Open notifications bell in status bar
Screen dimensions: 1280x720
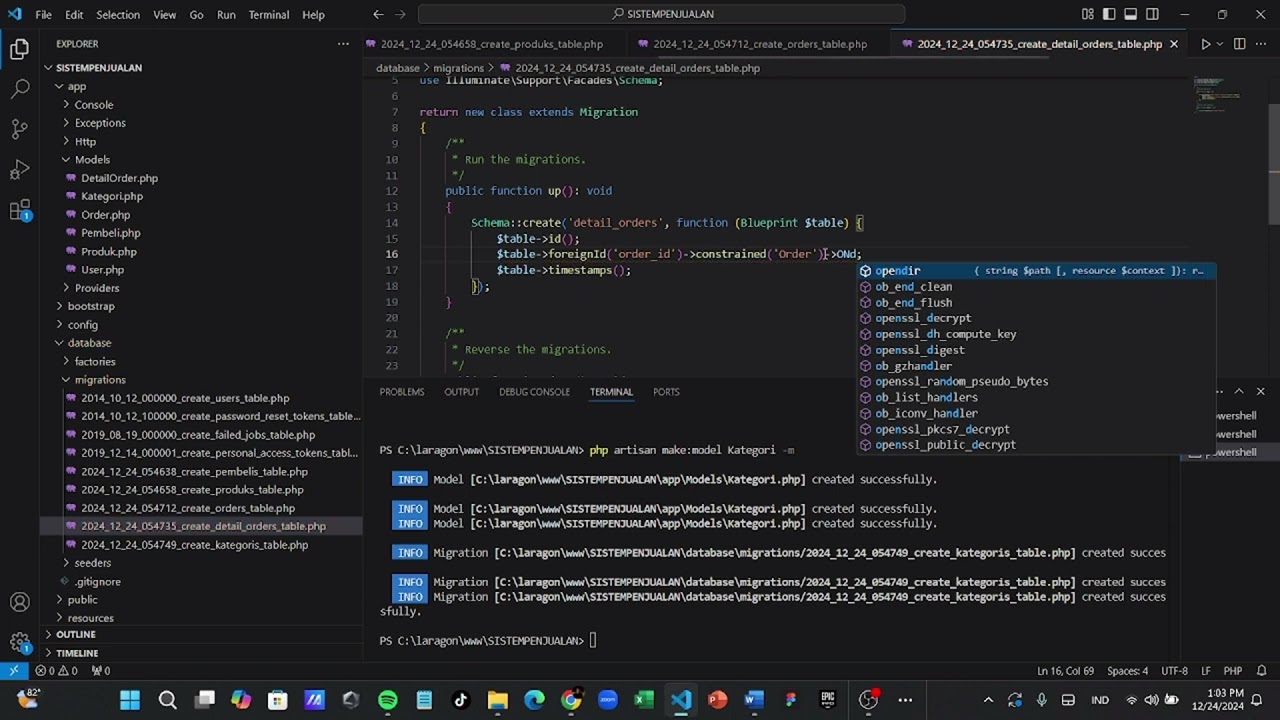(x=1262, y=671)
